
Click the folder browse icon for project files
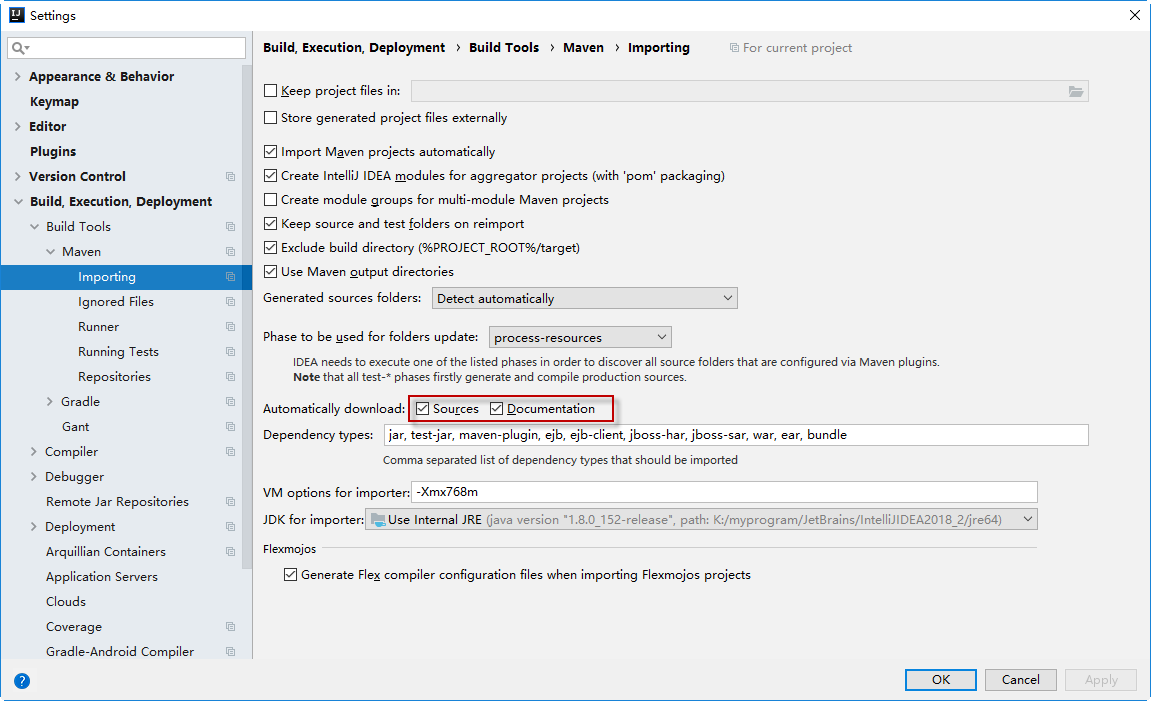(1076, 91)
